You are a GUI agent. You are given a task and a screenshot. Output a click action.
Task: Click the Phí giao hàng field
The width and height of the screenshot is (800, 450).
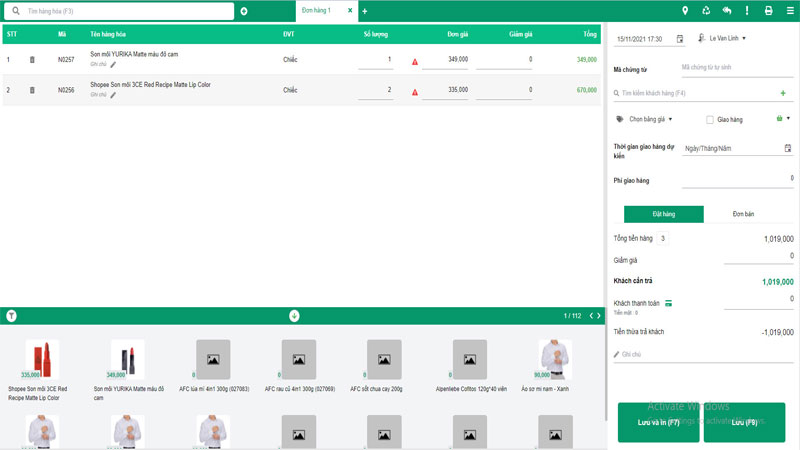[738, 179]
